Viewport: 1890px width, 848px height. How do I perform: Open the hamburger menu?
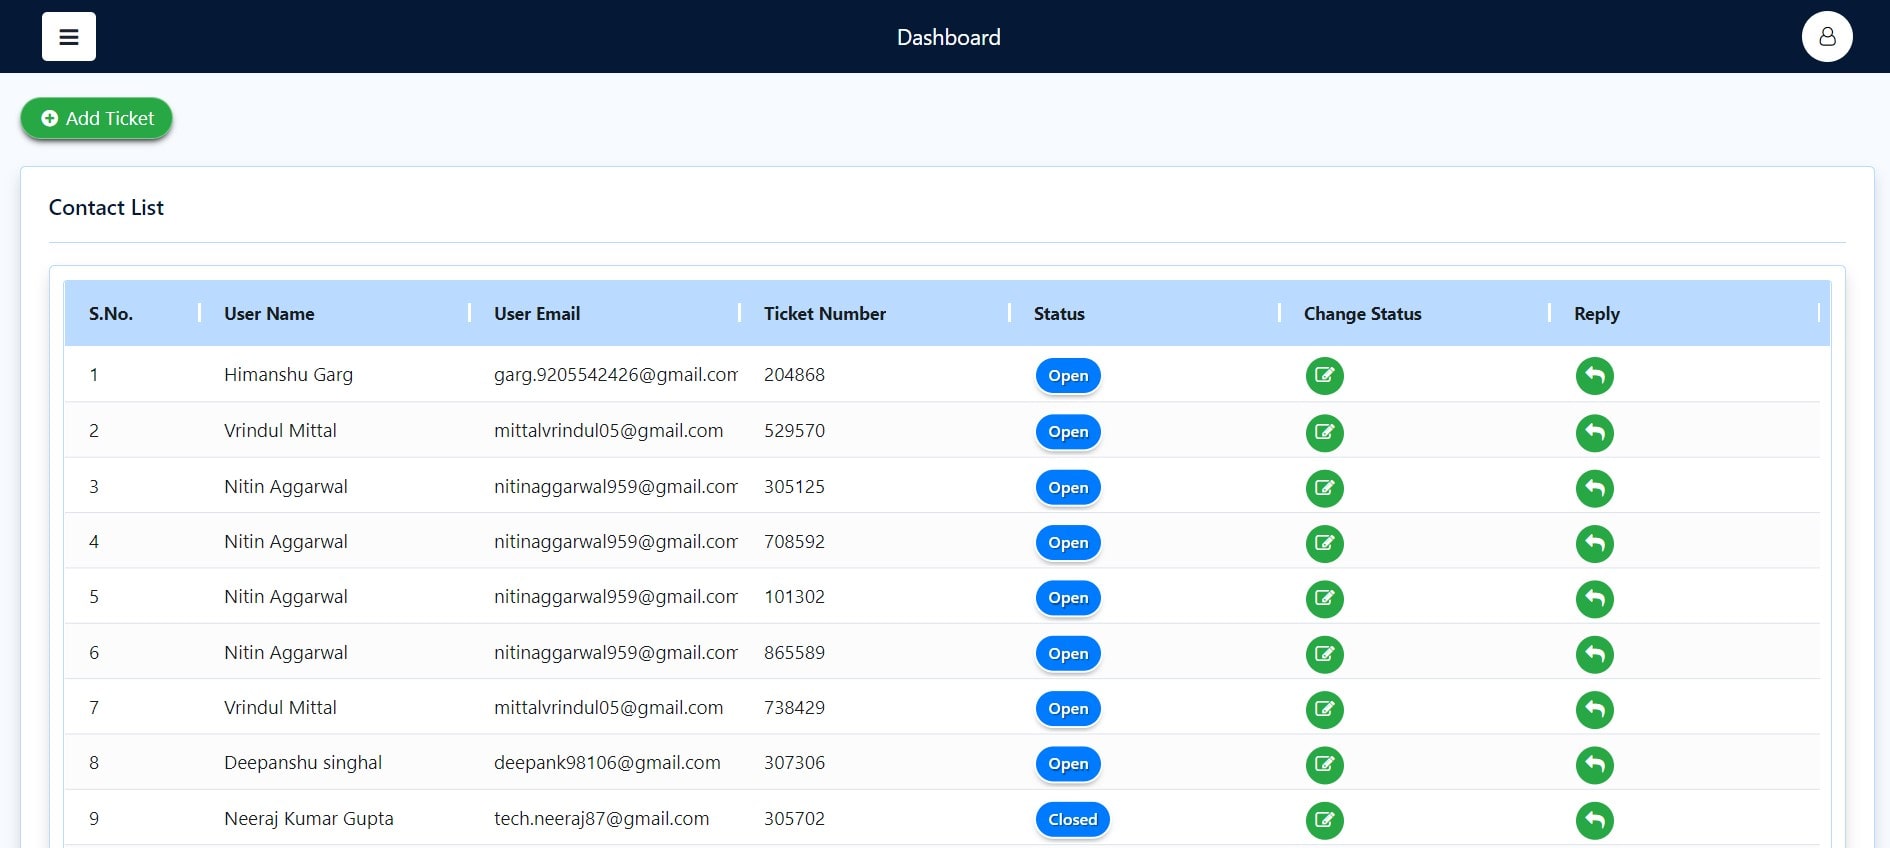(x=69, y=37)
